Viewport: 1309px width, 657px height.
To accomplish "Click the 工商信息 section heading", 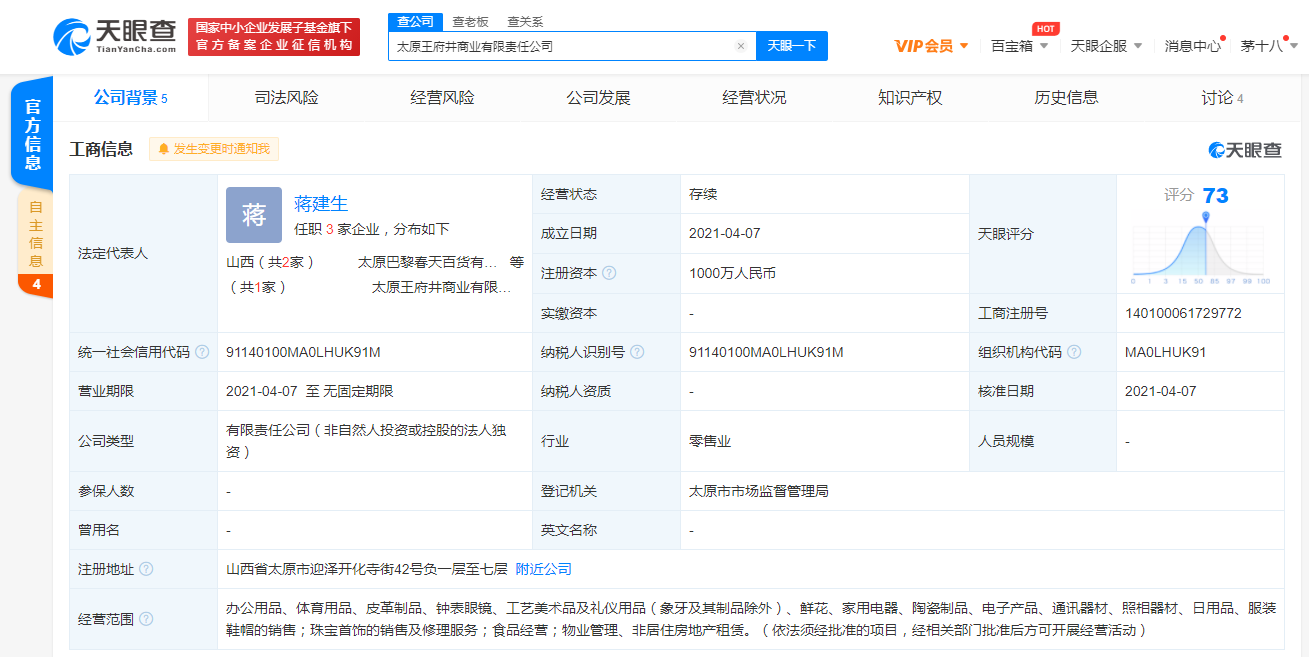I will point(101,149).
